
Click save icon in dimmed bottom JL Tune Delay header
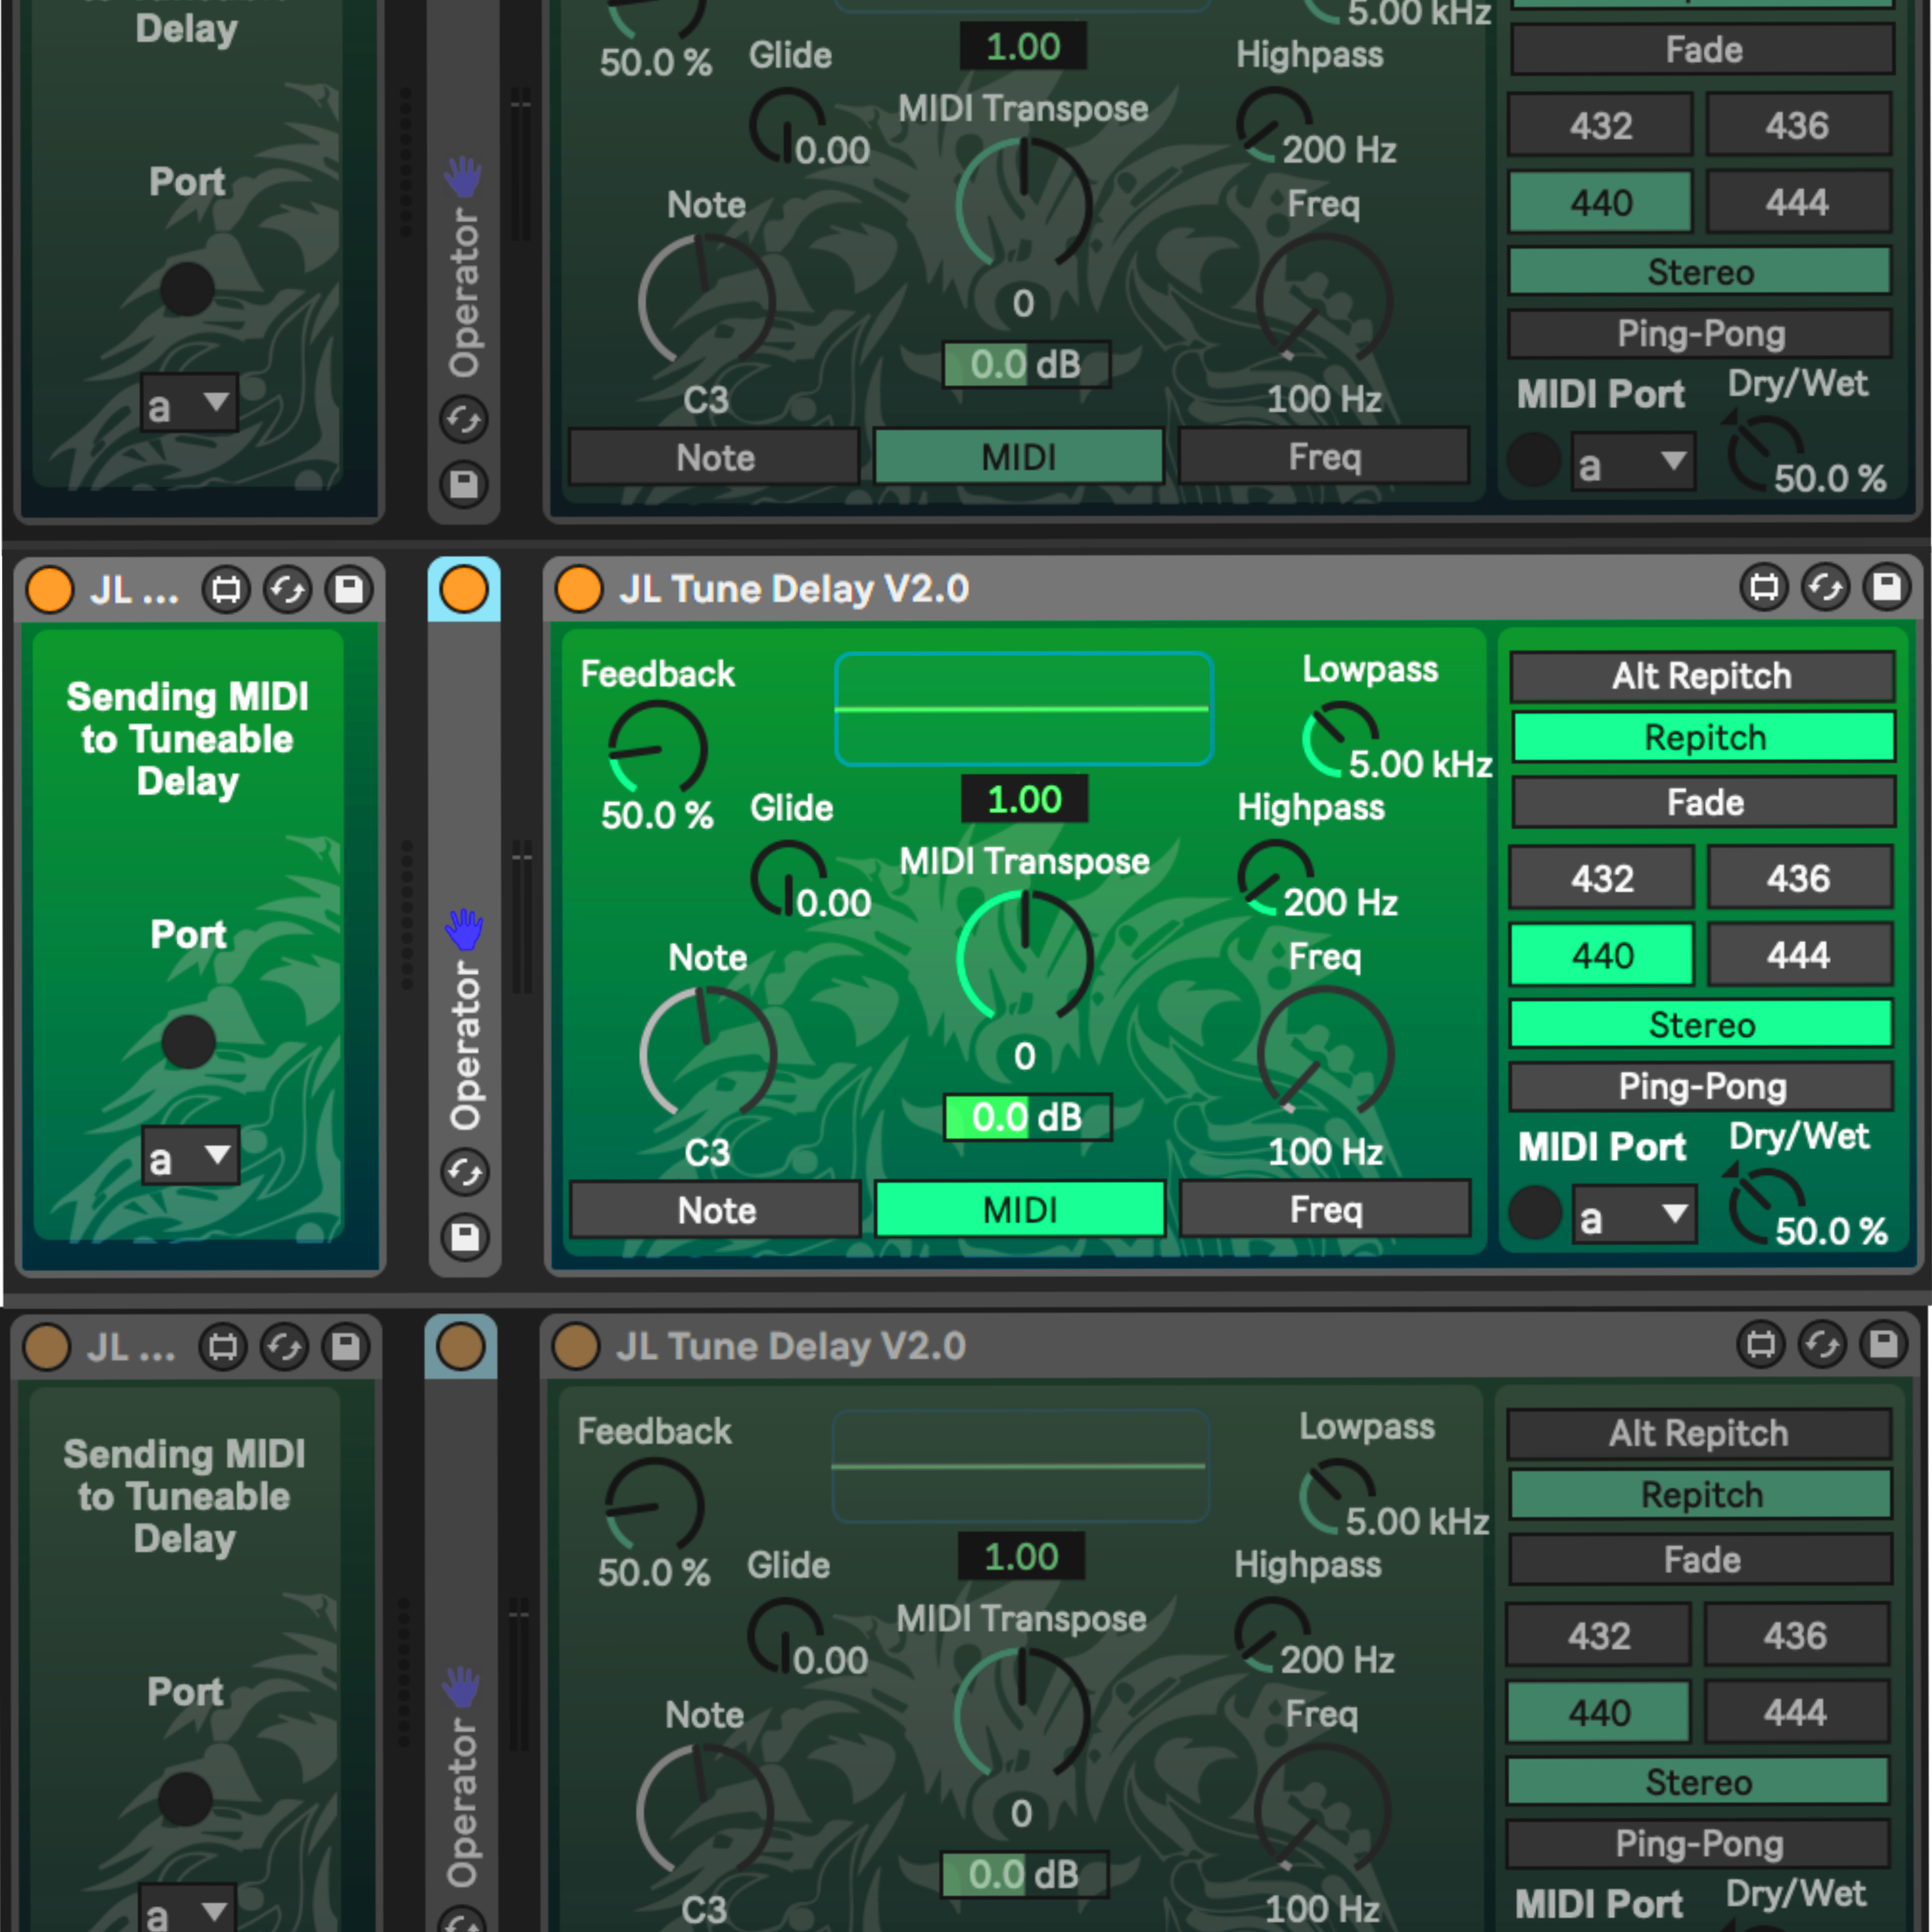tap(1883, 1344)
